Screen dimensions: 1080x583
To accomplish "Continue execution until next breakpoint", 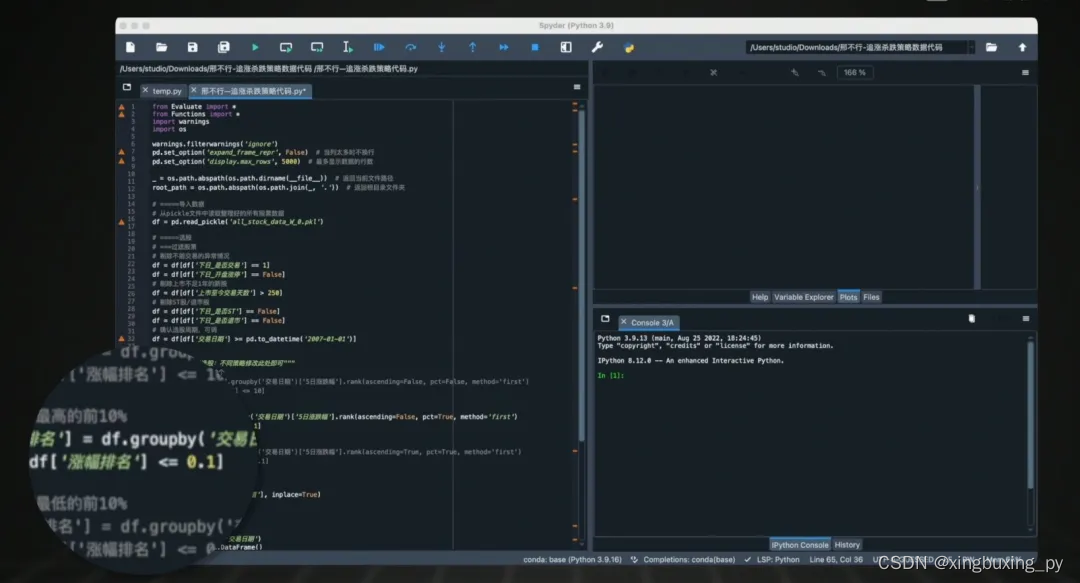I will 503,47.
